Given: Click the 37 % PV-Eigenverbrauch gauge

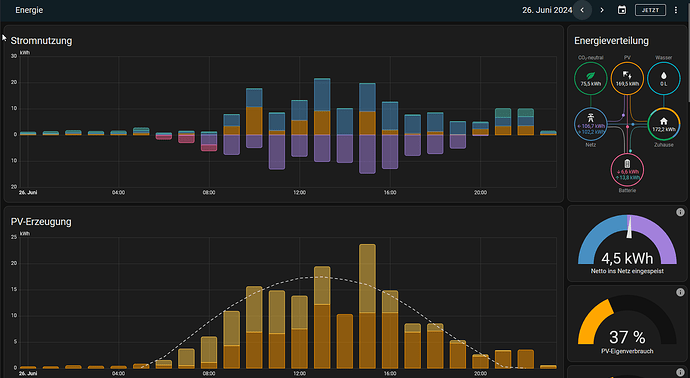Looking at the screenshot, I should tap(627, 325).
